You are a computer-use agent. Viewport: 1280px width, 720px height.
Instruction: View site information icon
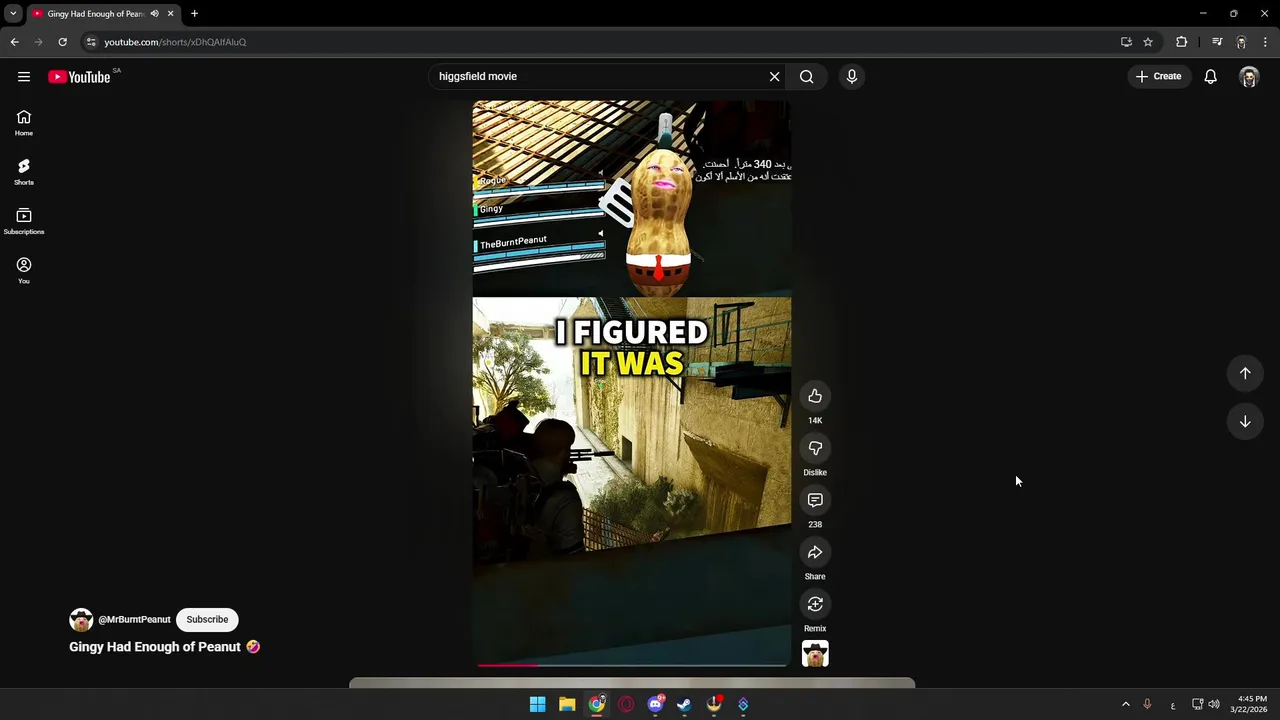(91, 42)
